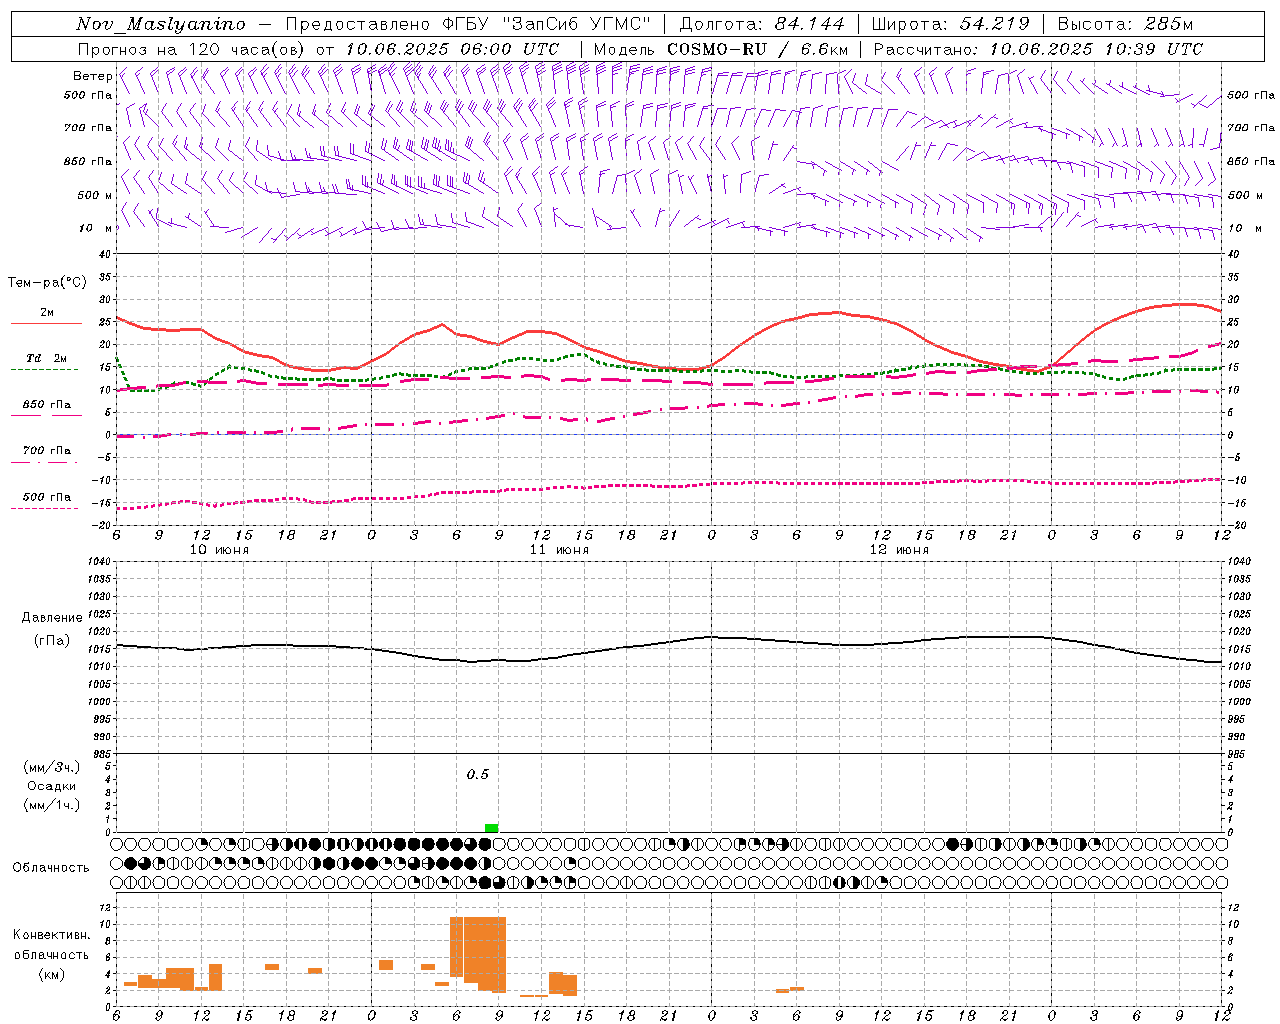
Task: Click the 'Рассчитано: 10.06.2025 10:39 UTC' text
Action: click(x=1038, y=49)
